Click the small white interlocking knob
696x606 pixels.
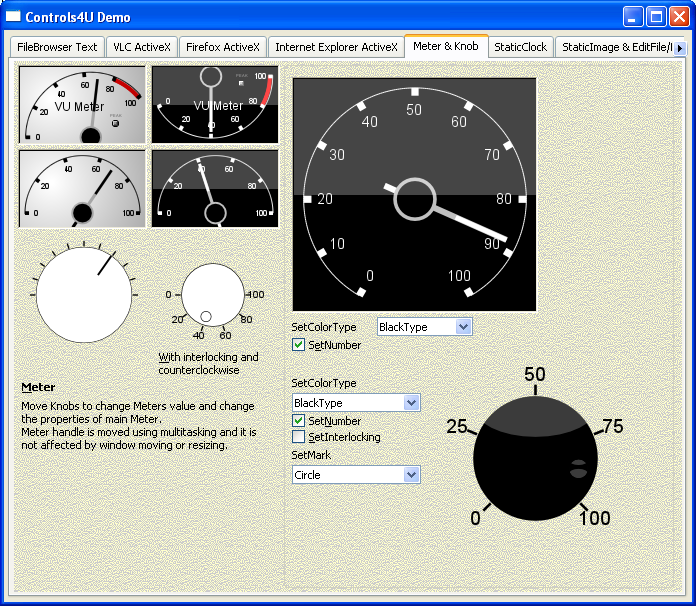coord(210,295)
